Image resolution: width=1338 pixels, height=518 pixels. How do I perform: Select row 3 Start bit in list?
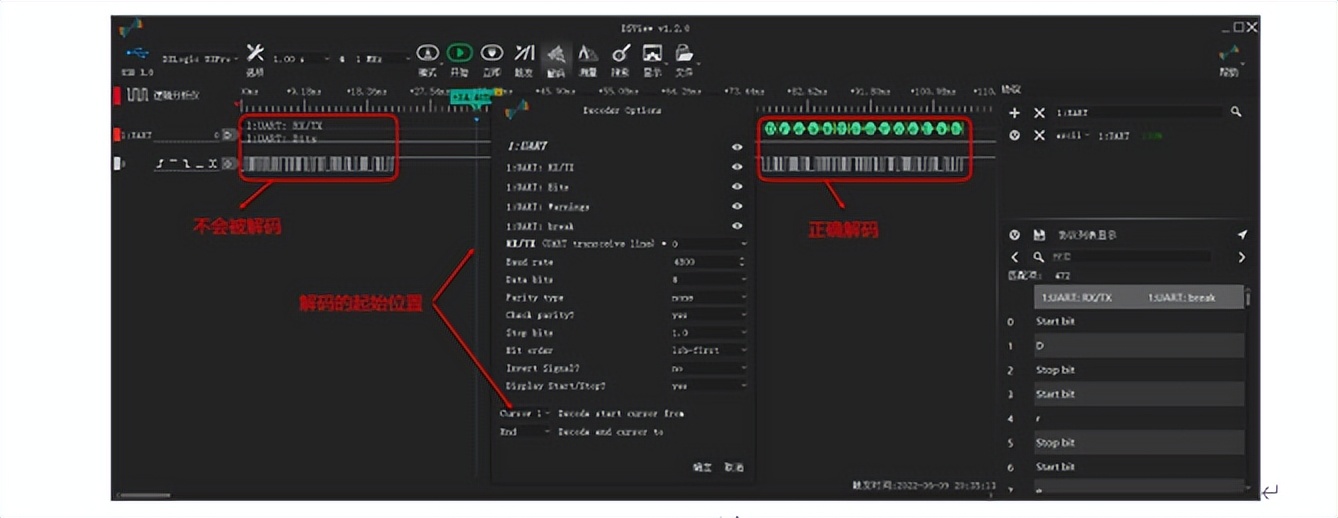[x=1139, y=394]
